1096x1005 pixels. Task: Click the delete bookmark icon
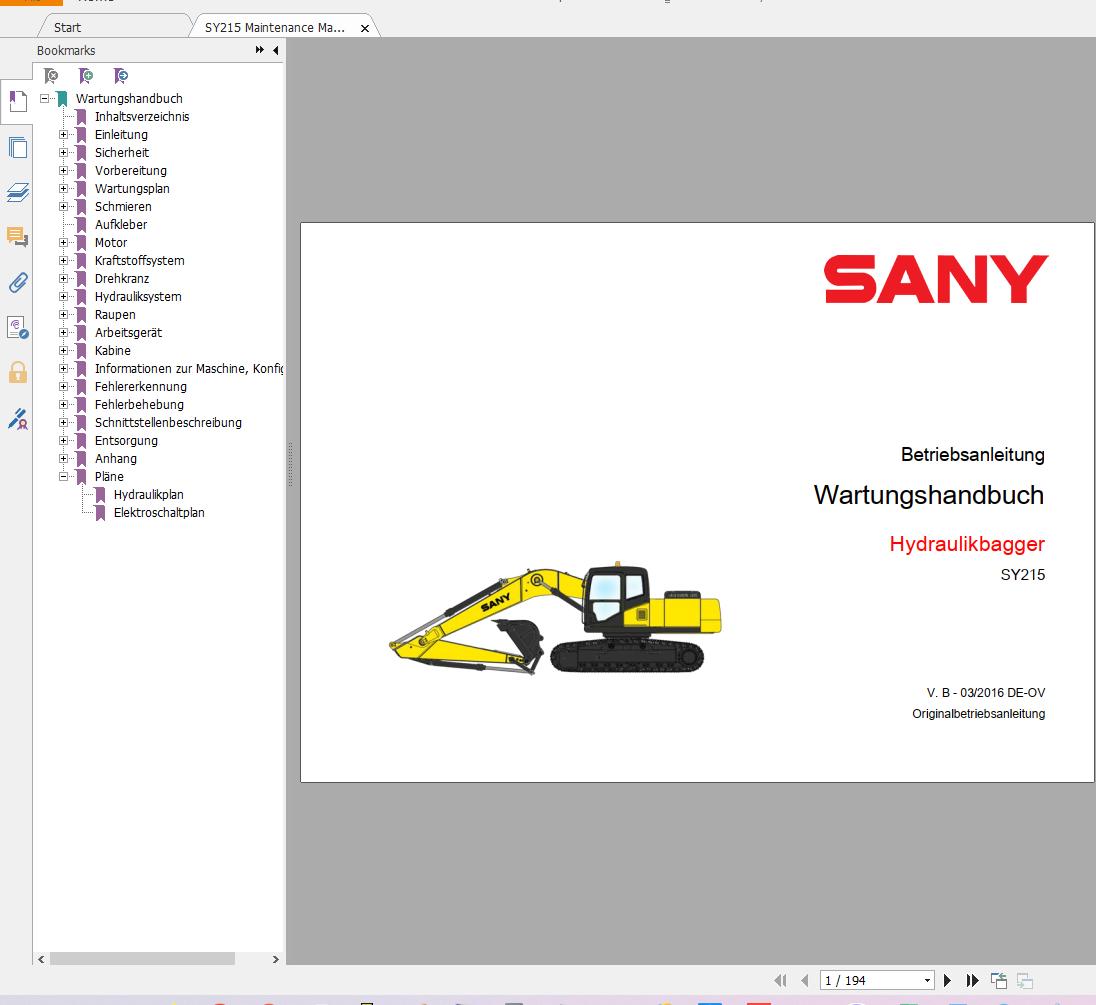tap(51, 76)
